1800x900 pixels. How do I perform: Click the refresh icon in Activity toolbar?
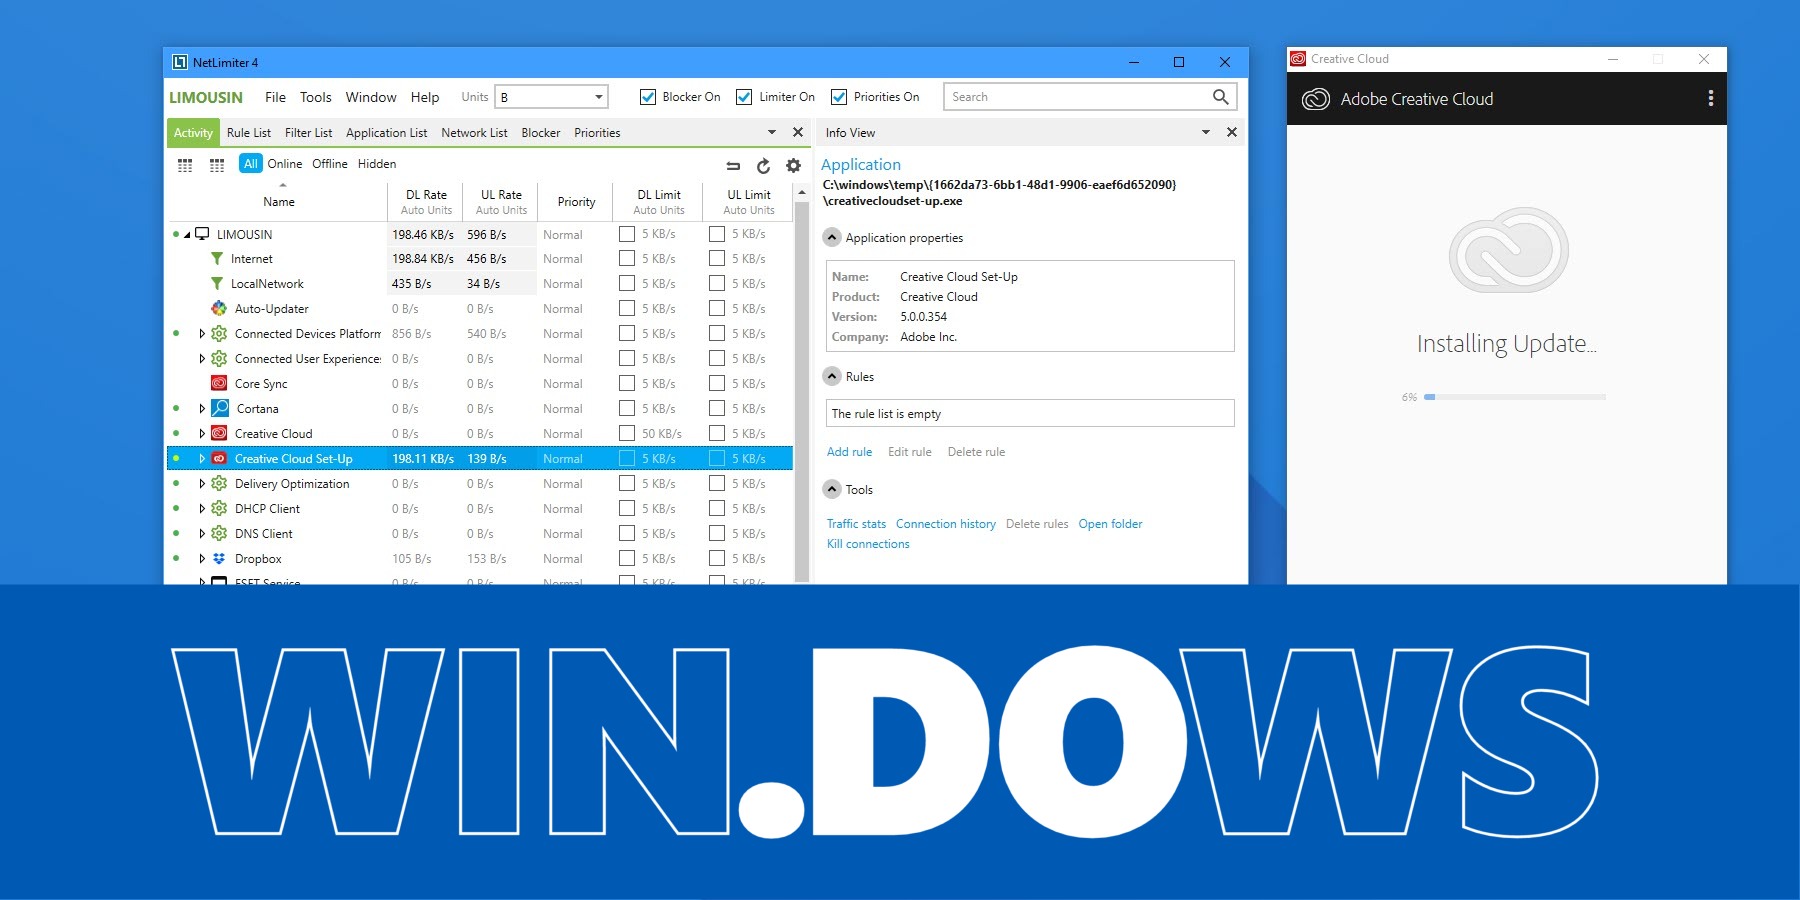pos(763,166)
